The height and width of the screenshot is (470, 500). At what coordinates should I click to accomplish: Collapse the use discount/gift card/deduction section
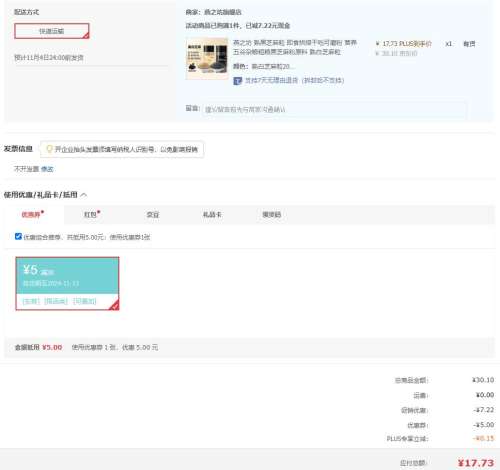(x=84, y=195)
